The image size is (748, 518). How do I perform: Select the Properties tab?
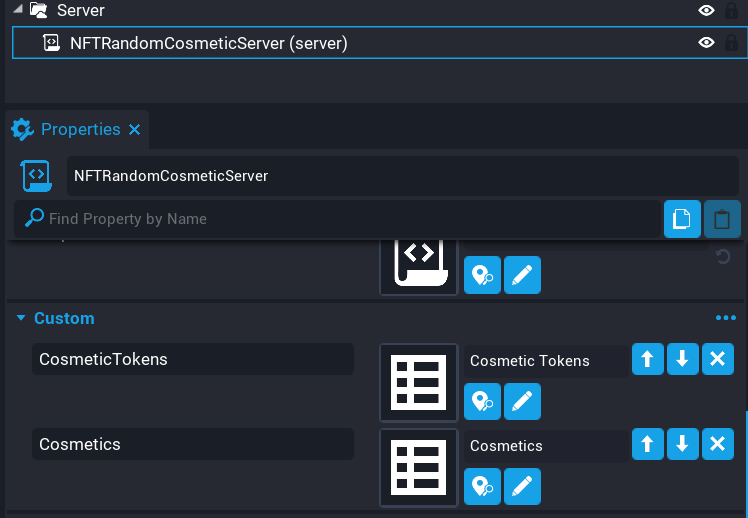click(79, 130)
